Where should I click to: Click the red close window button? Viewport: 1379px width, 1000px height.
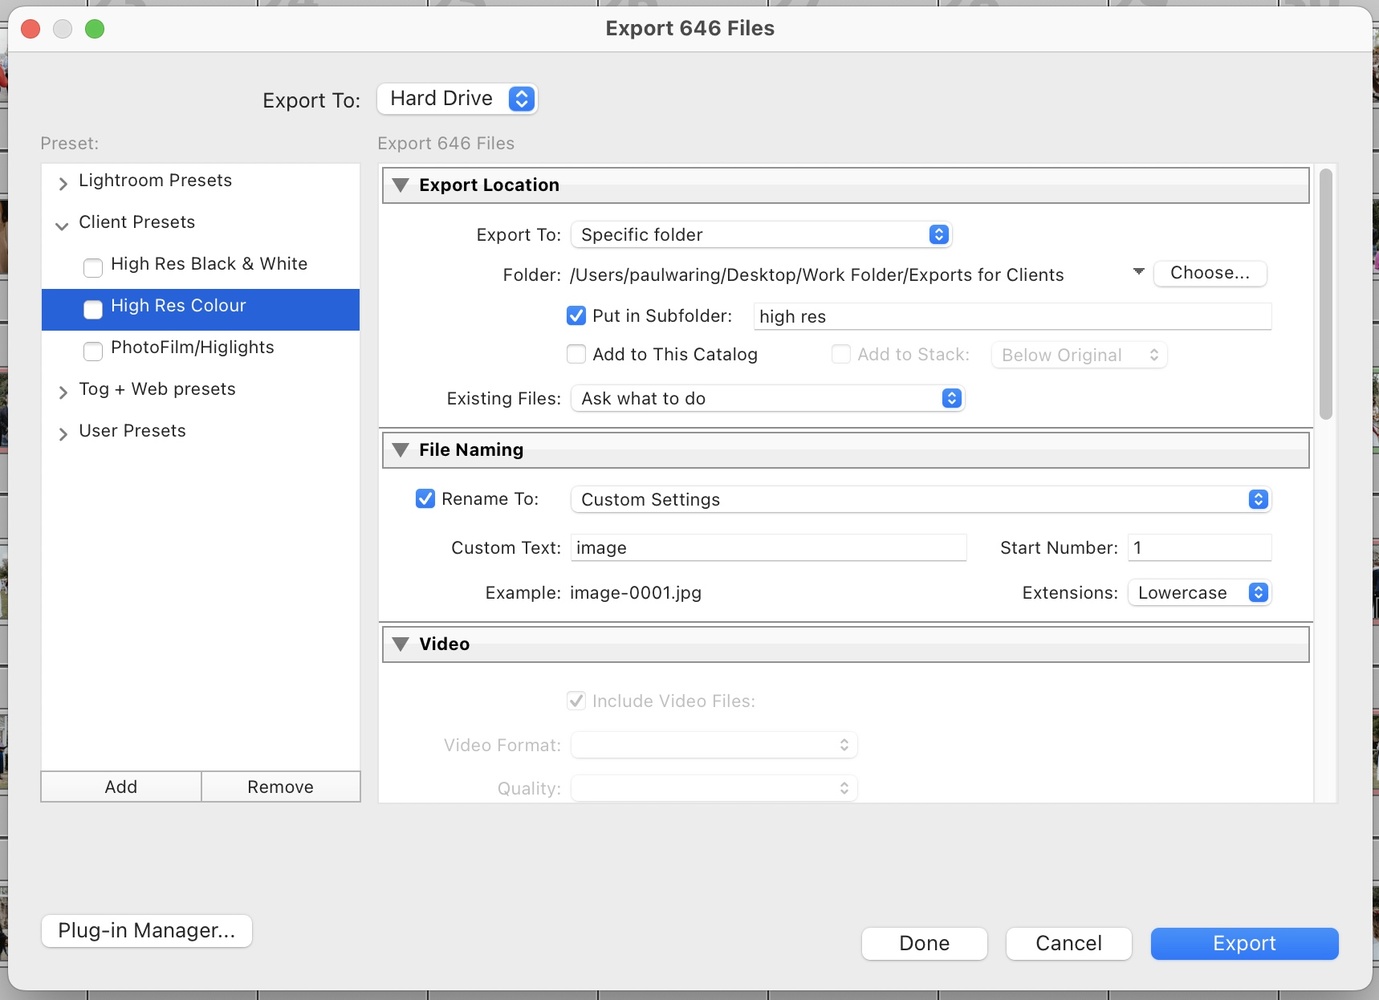[31, 29]
